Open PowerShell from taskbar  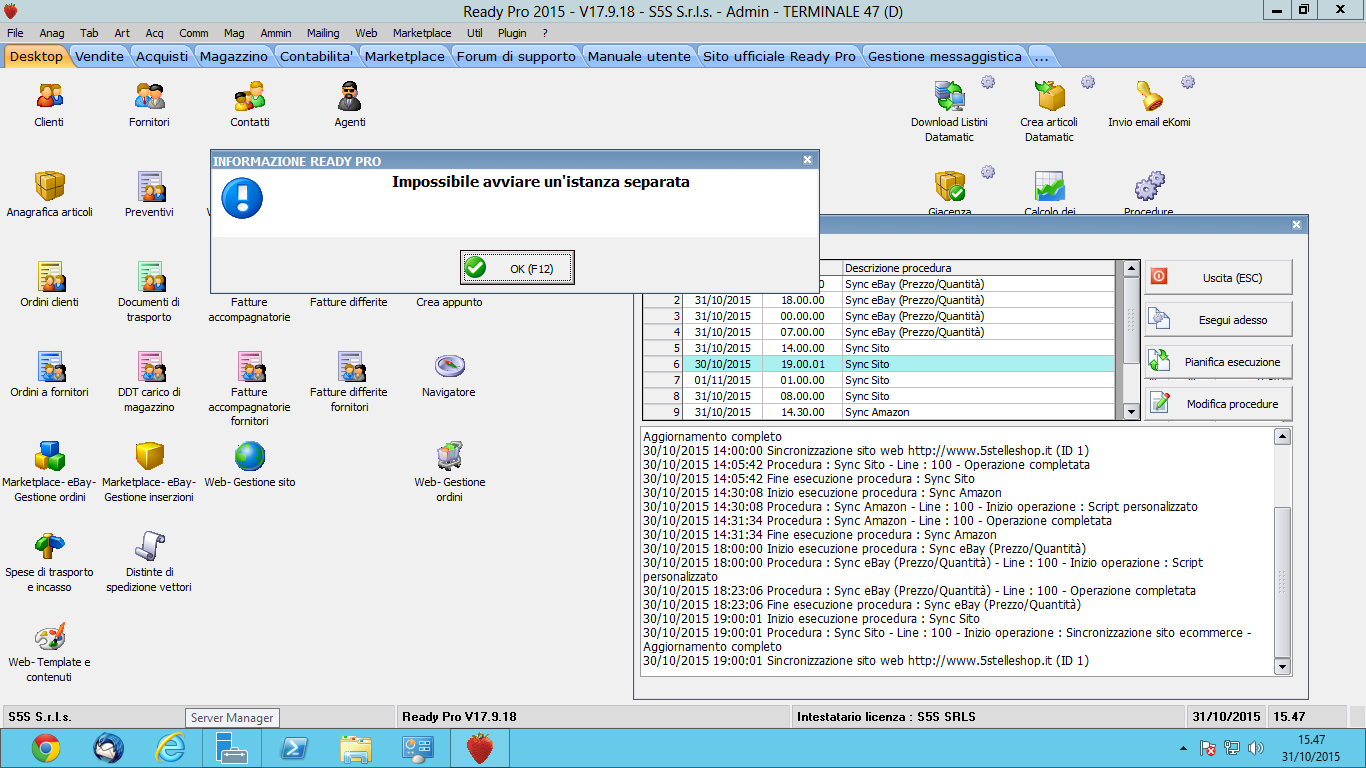293,748
